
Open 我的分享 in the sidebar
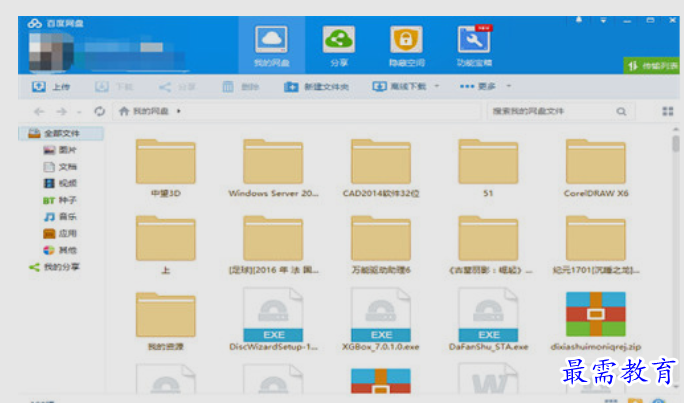click(x=55, y=267)
